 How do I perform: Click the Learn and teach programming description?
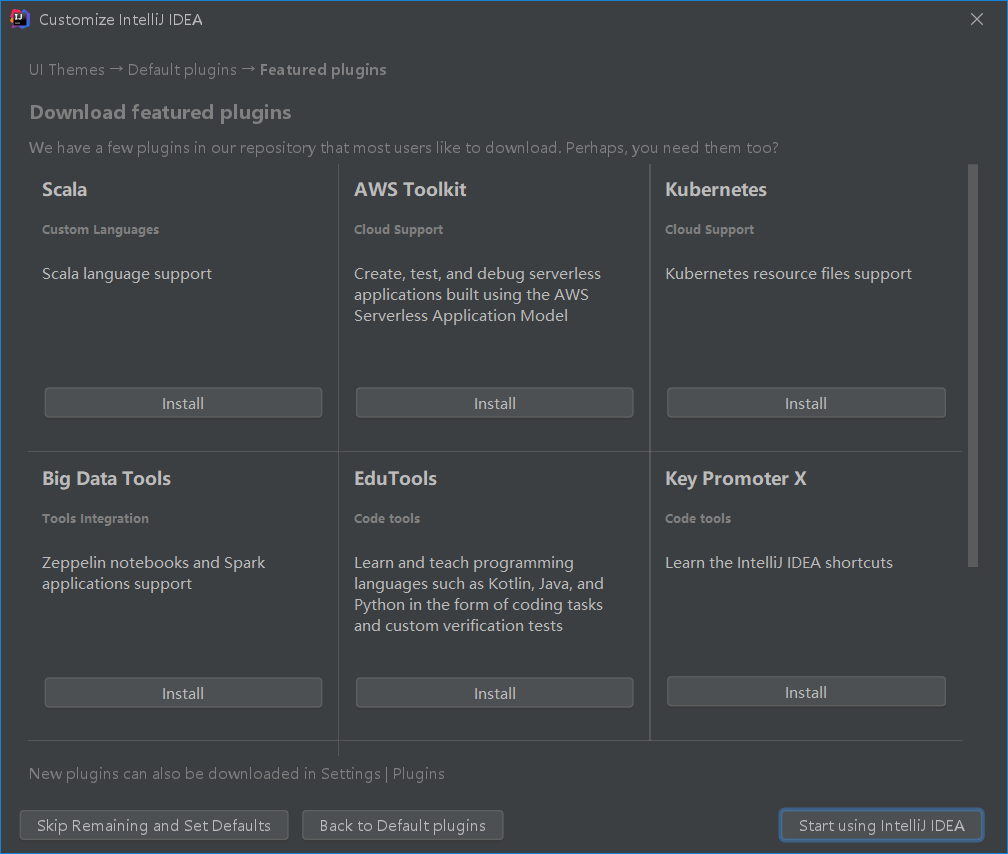[479, 594]
